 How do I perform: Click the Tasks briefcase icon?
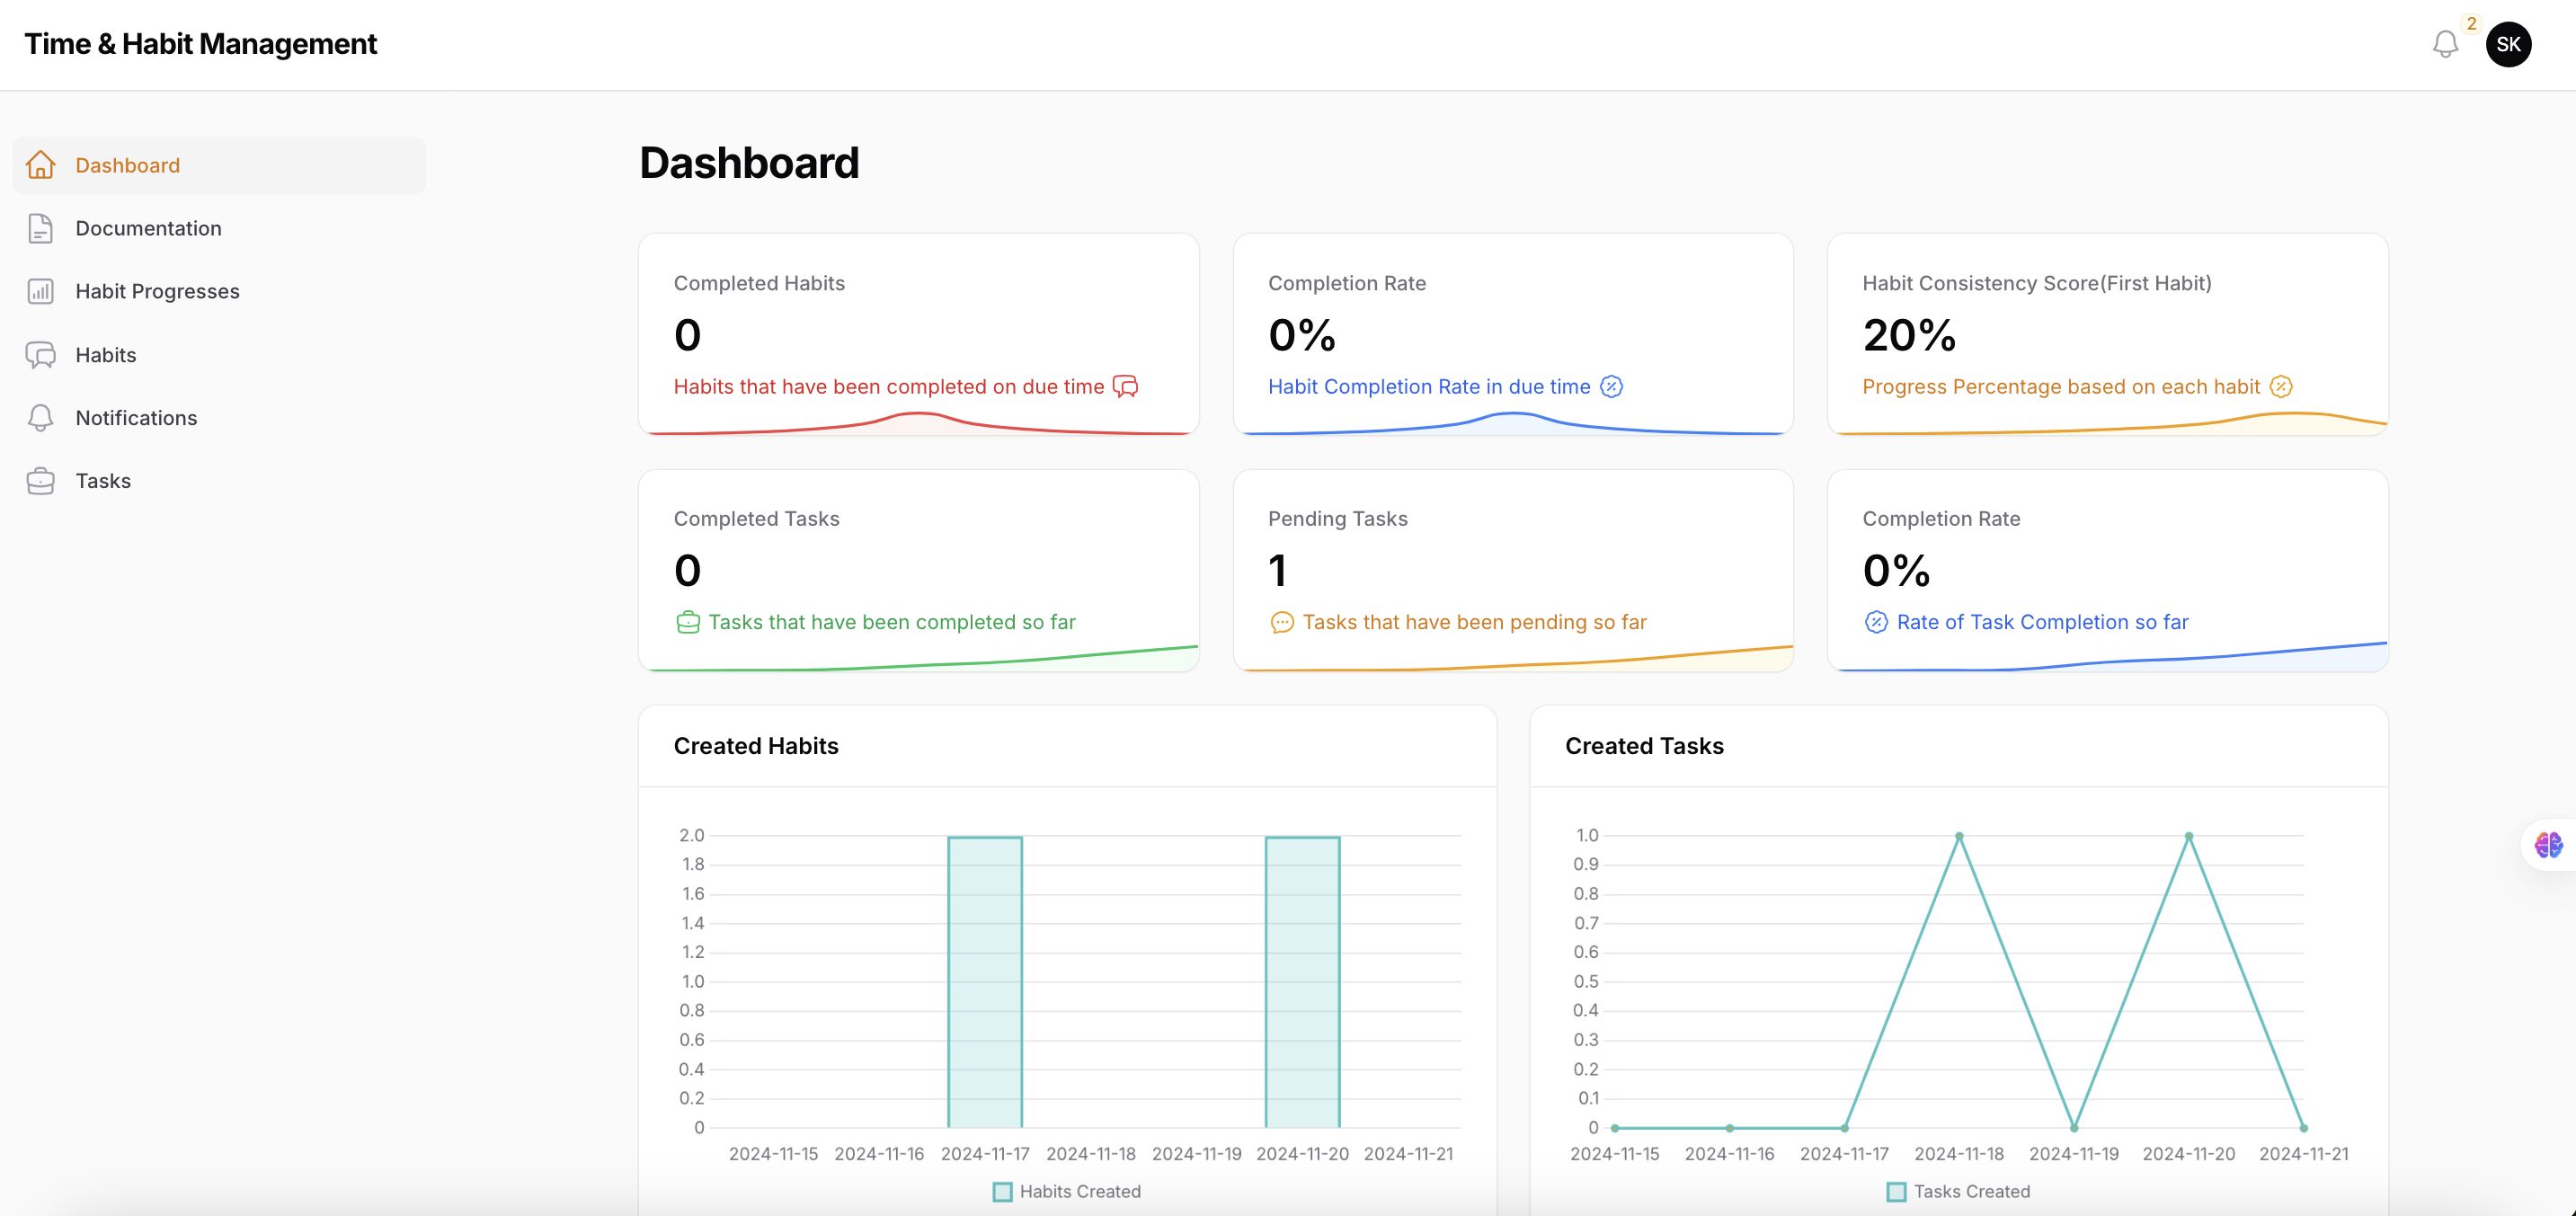(x=40, y=481)
